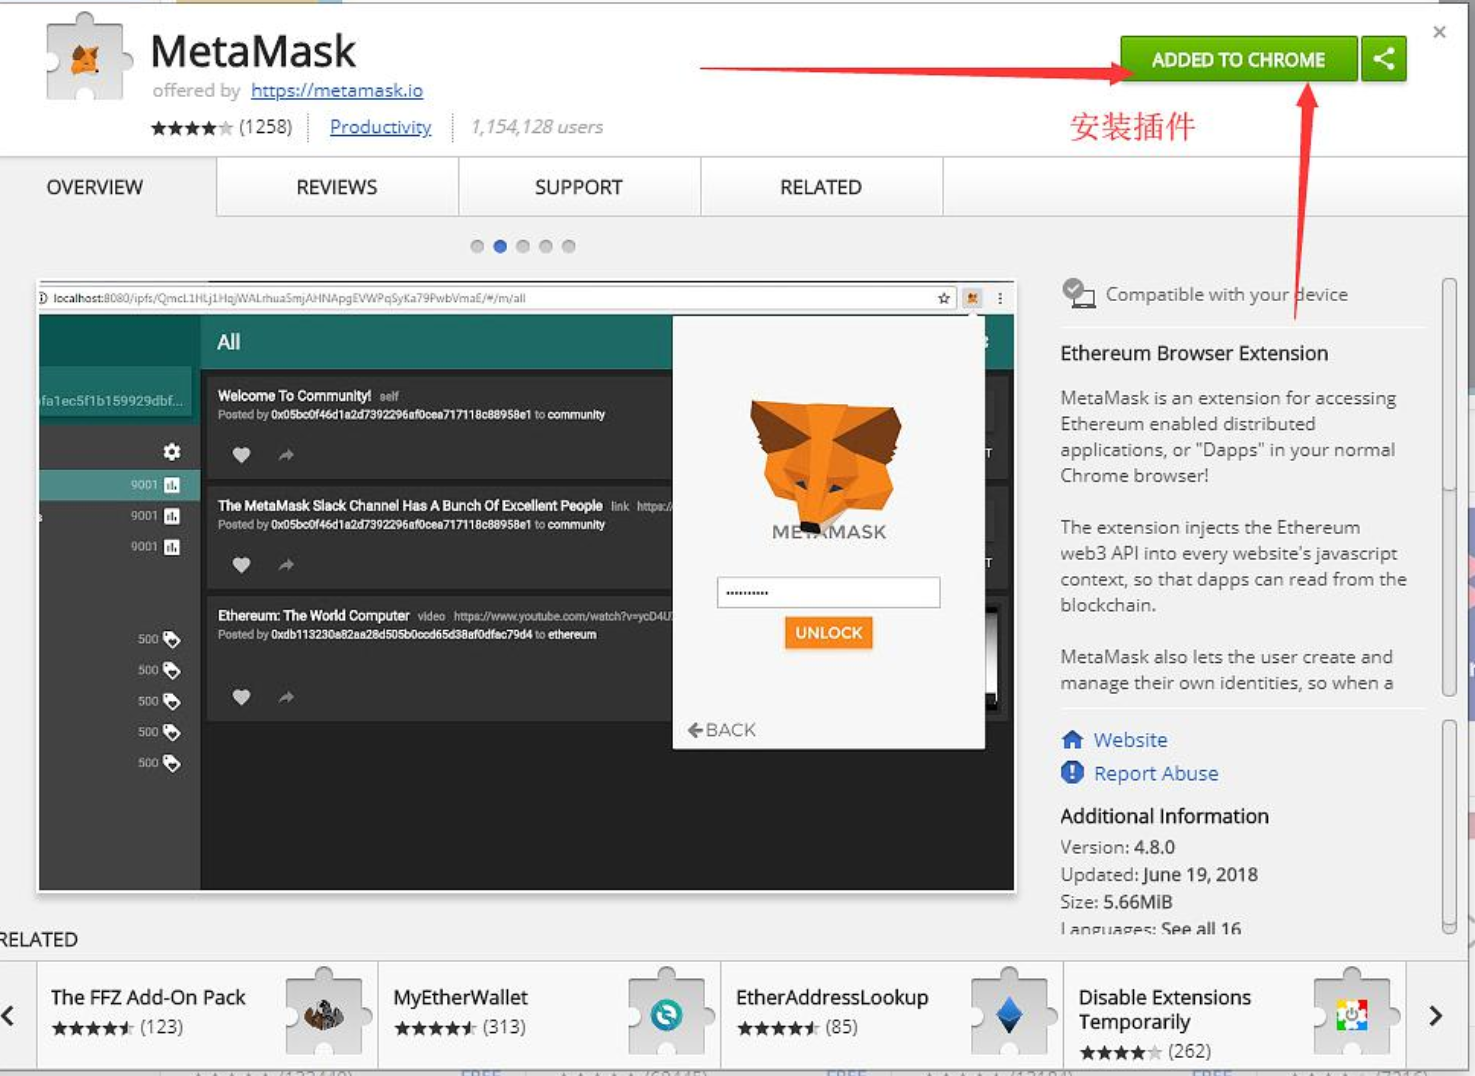Select the fifth screenshot carousel dot
The height and width of the screenshot is (1076, 1475).
click(569, 246)
